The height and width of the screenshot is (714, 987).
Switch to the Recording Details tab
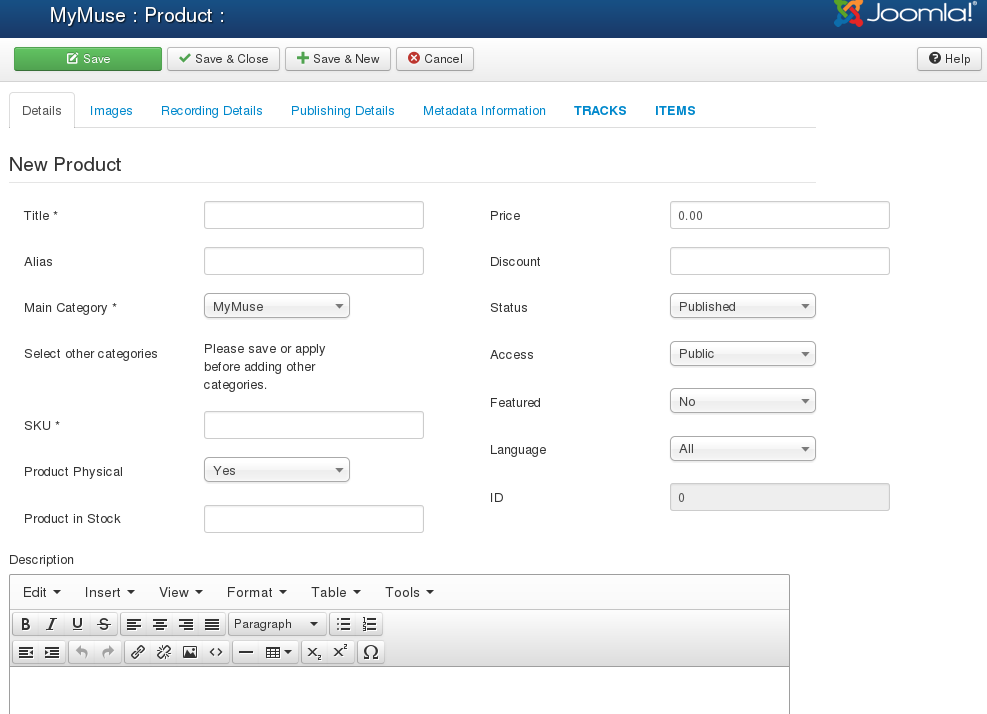click(x=212, y=111)
